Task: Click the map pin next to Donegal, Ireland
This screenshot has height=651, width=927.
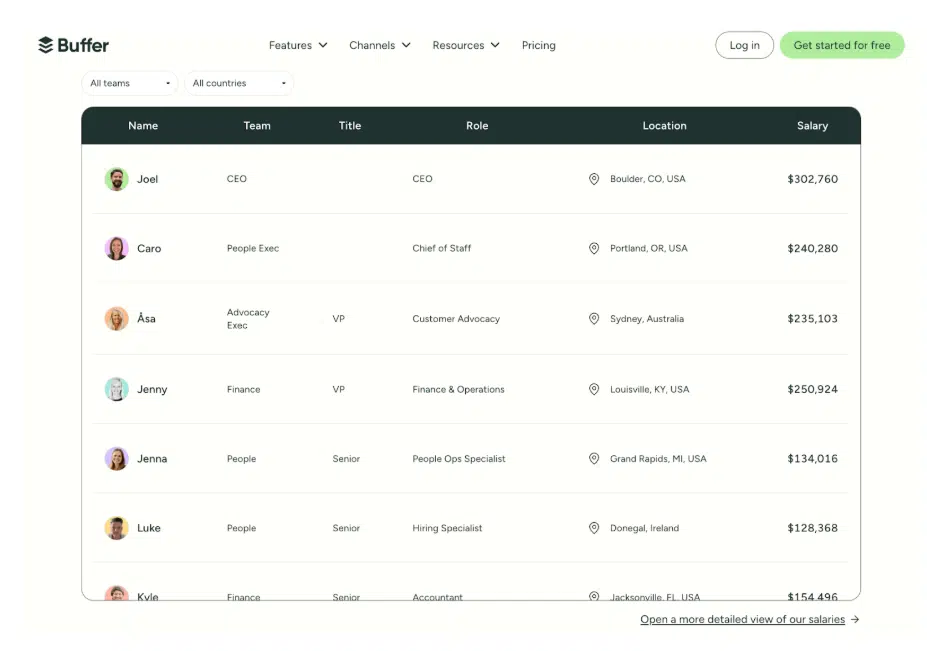Action: (594, 528)
